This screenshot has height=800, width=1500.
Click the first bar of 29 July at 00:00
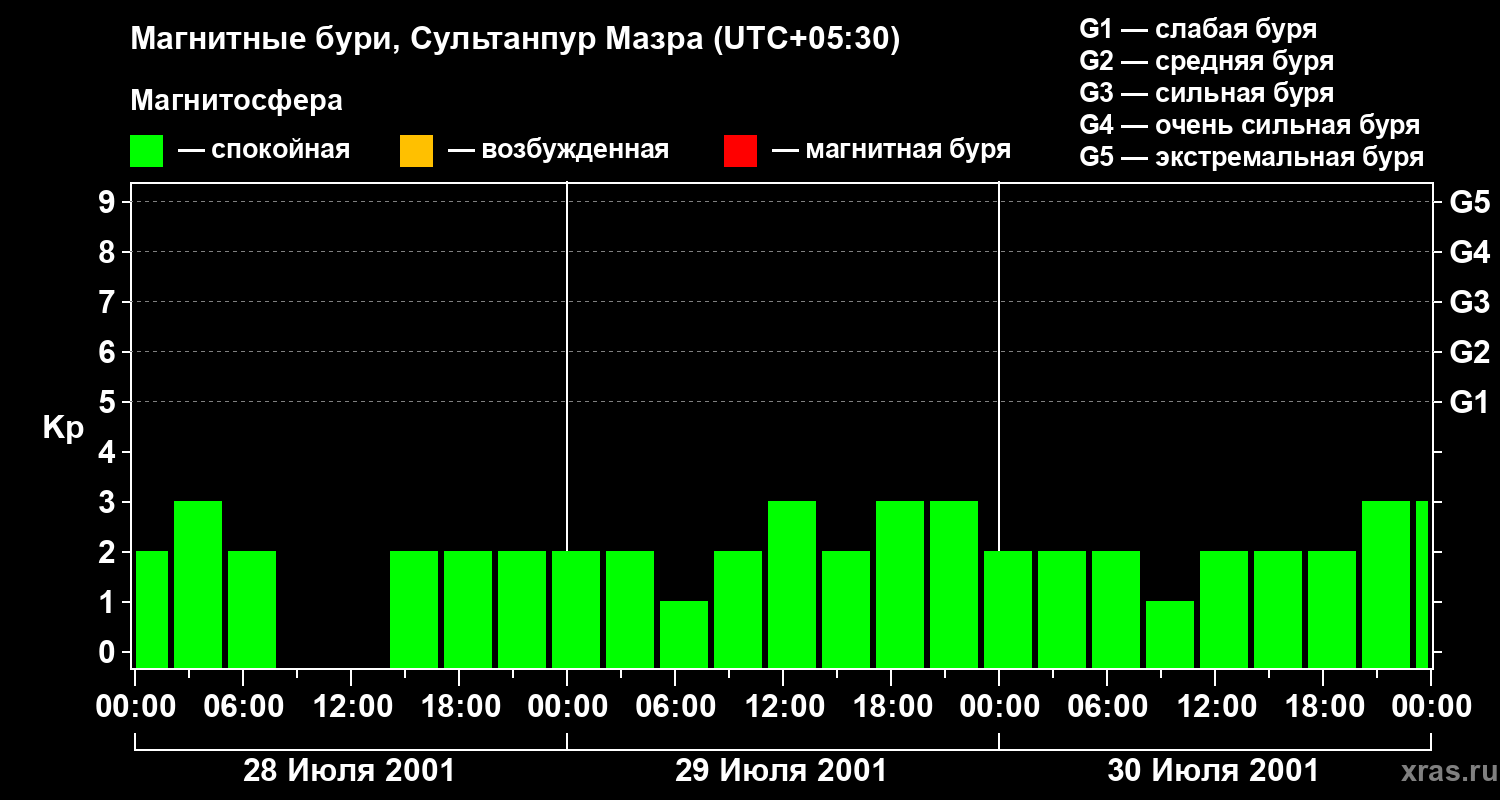576,609
